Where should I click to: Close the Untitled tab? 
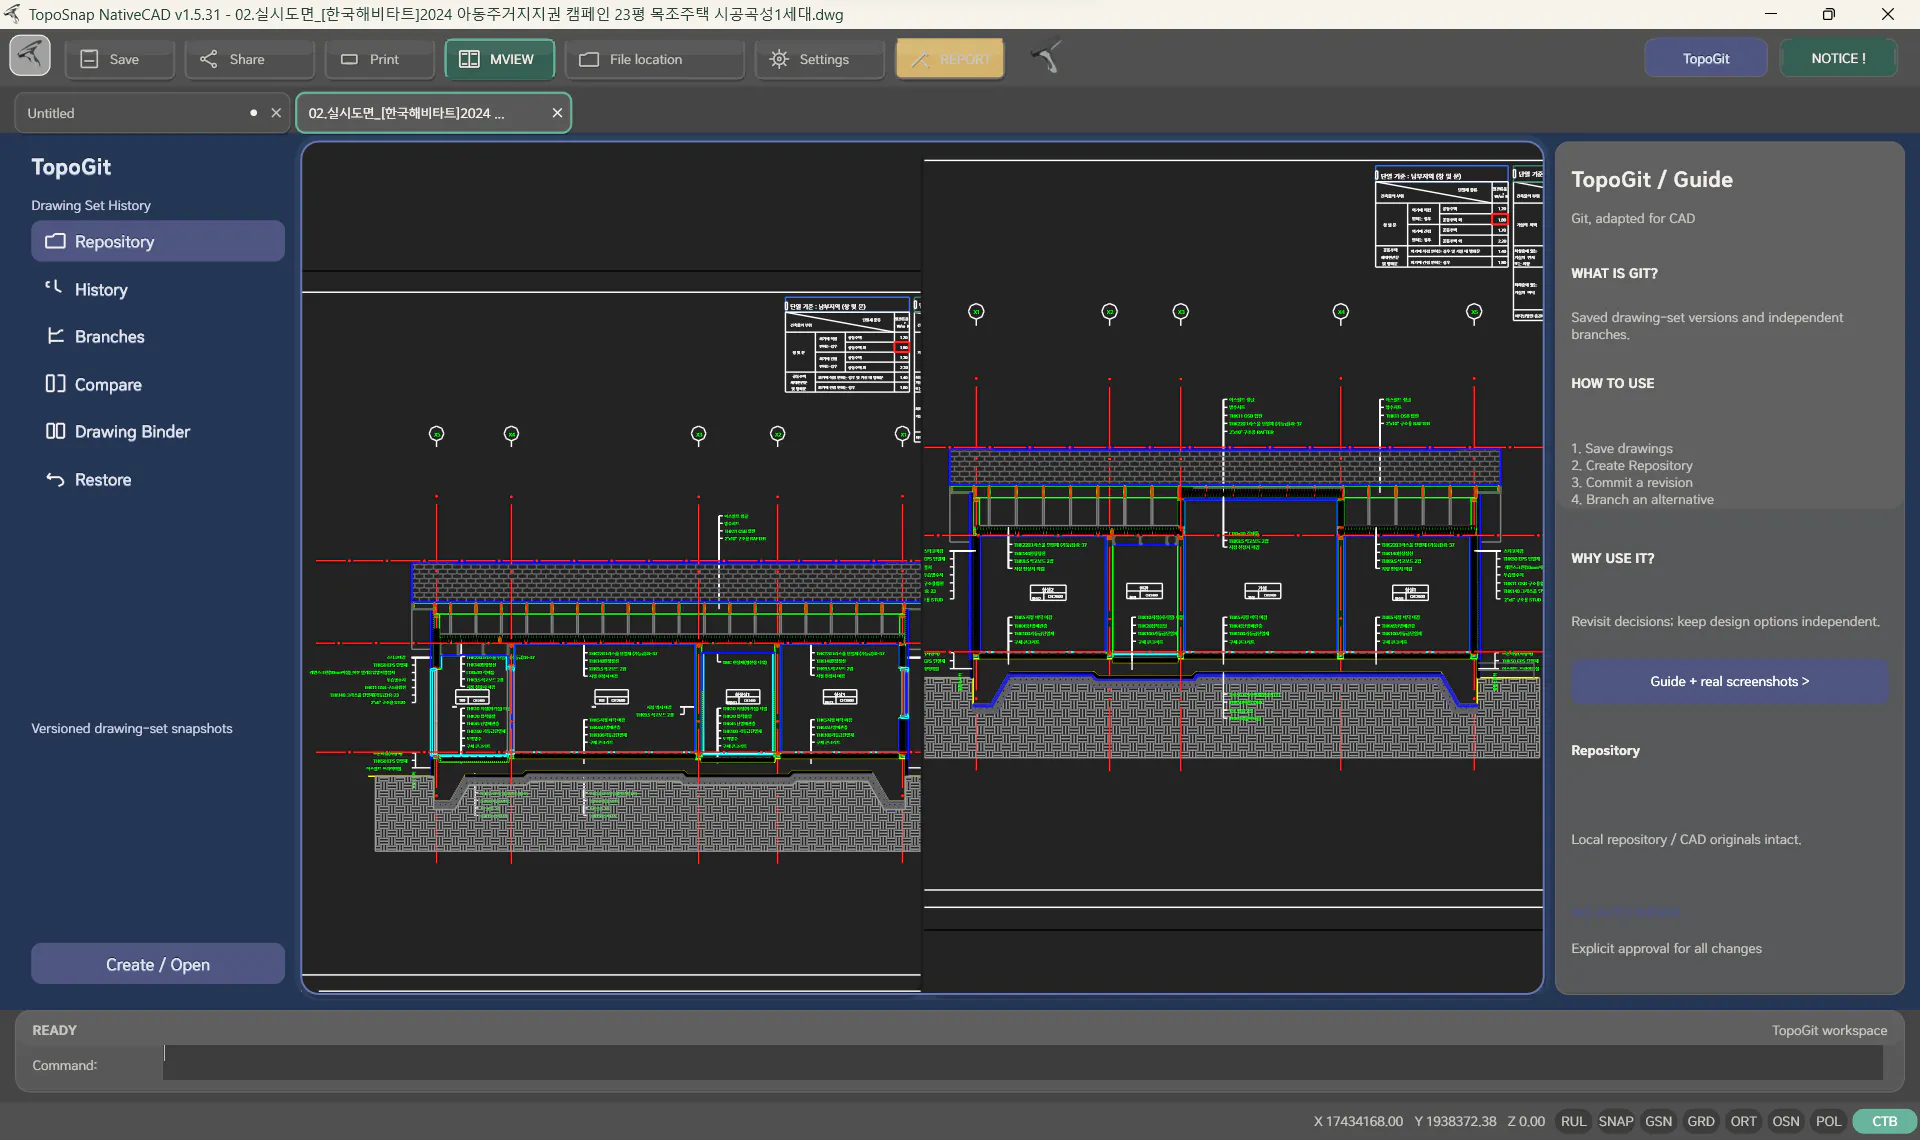(277, 113)
